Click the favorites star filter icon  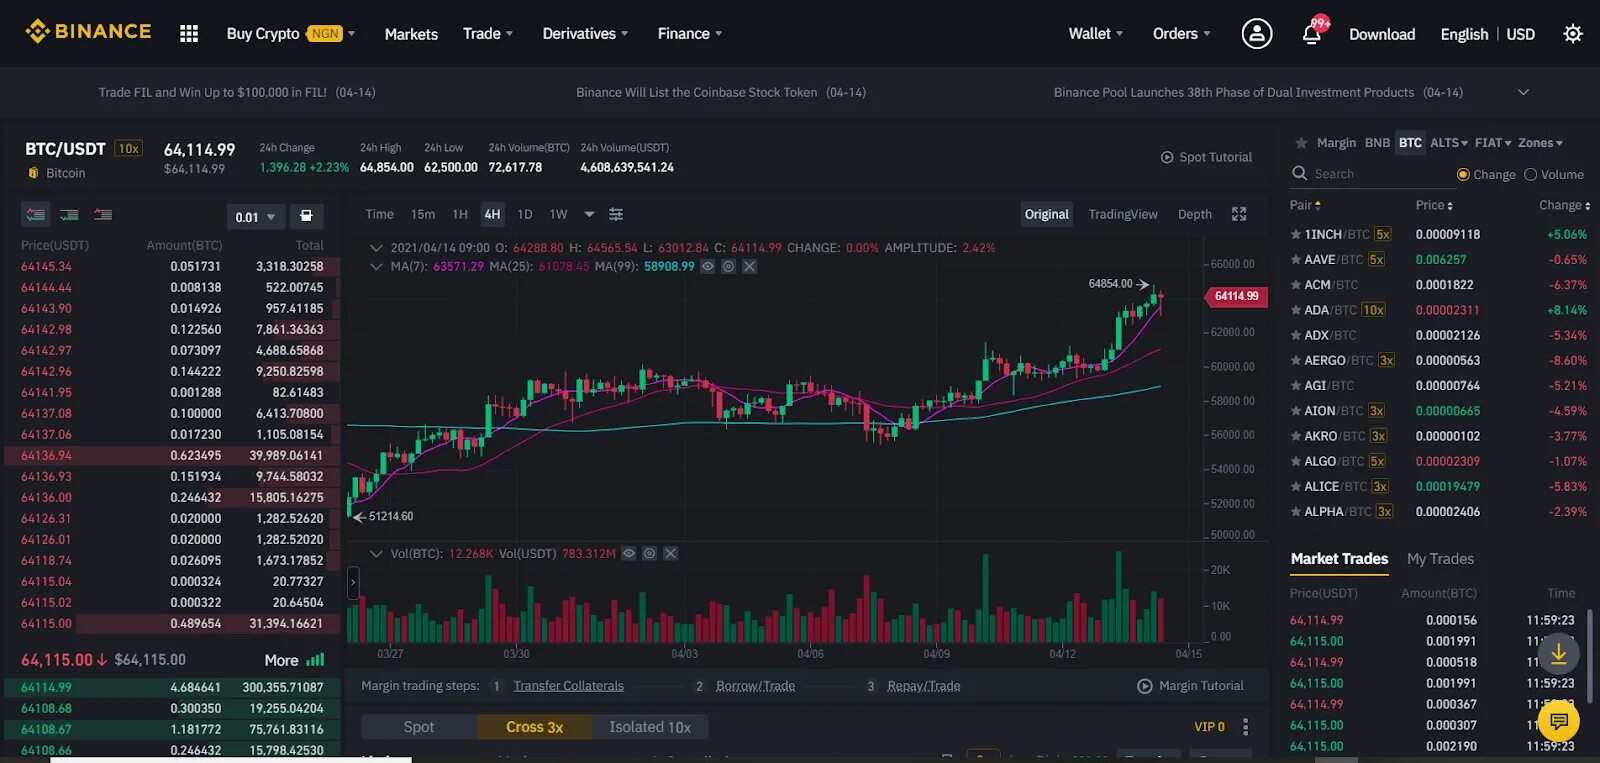pos(1301,143)
